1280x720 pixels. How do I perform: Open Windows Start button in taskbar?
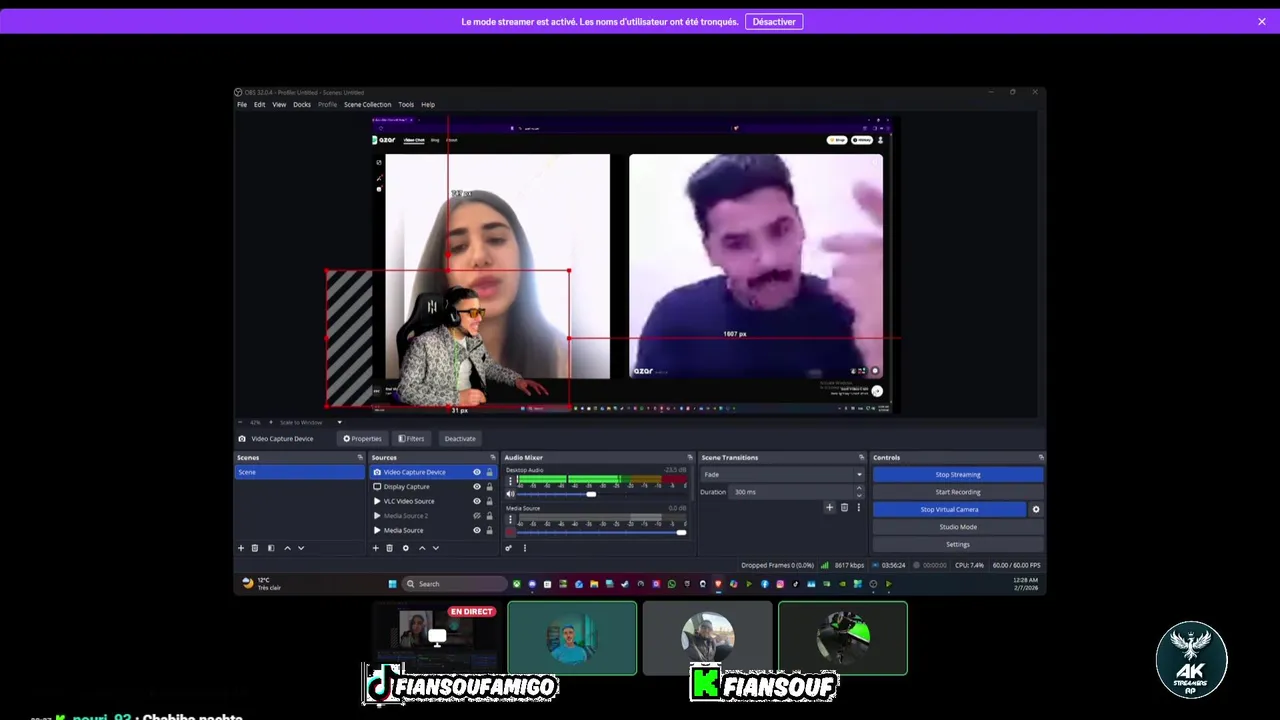coord(392,584)
